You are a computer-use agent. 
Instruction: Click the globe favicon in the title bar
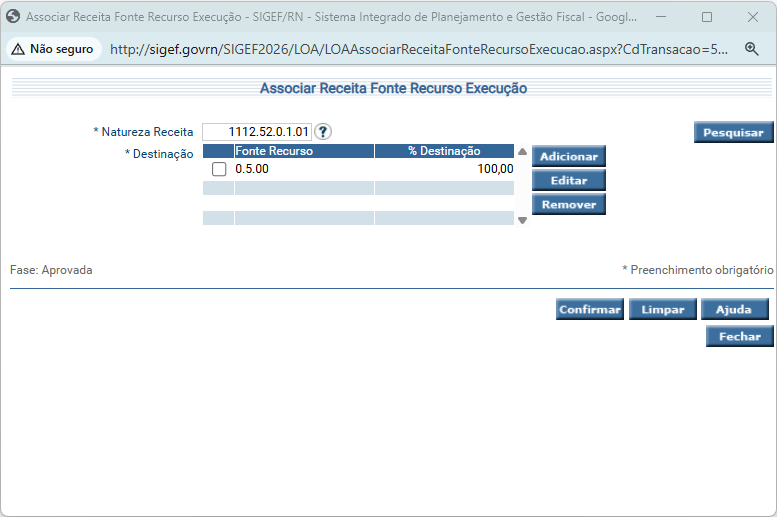tap(13, 17)
